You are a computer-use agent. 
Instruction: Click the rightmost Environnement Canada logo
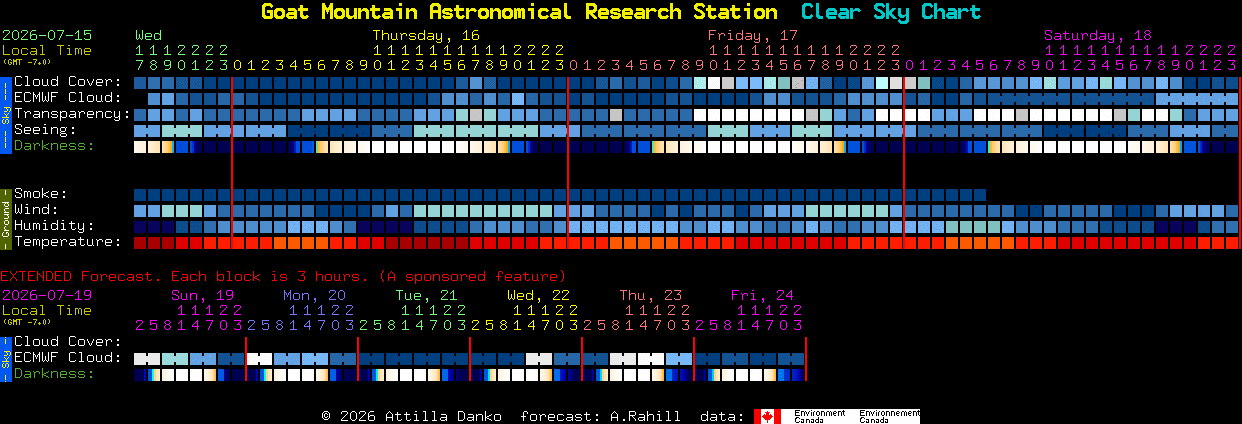point(889,416)
